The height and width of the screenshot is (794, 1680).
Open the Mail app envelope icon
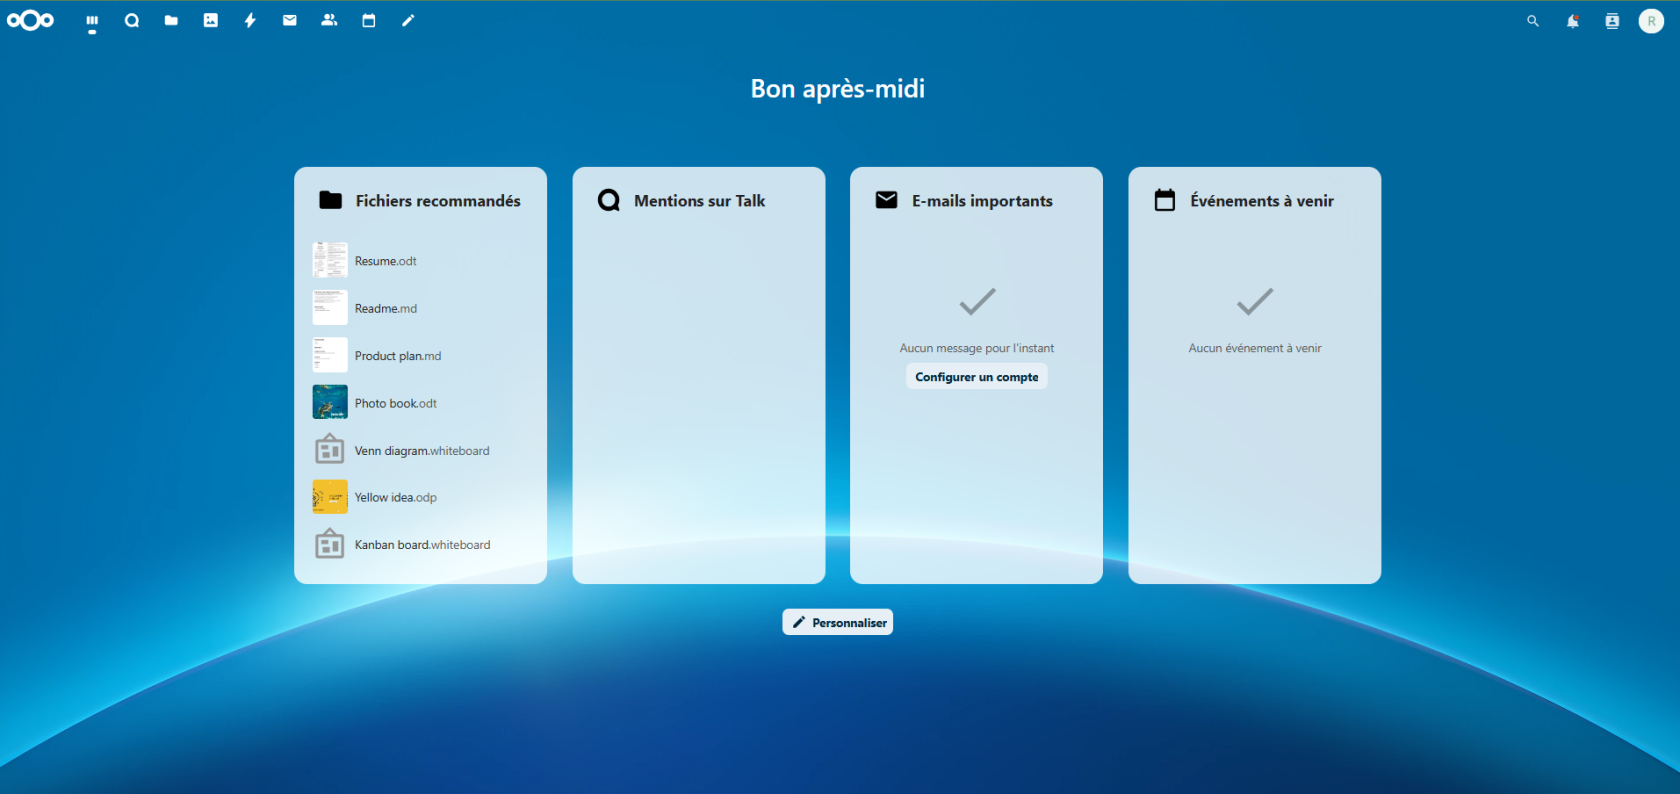coord(290,20)
